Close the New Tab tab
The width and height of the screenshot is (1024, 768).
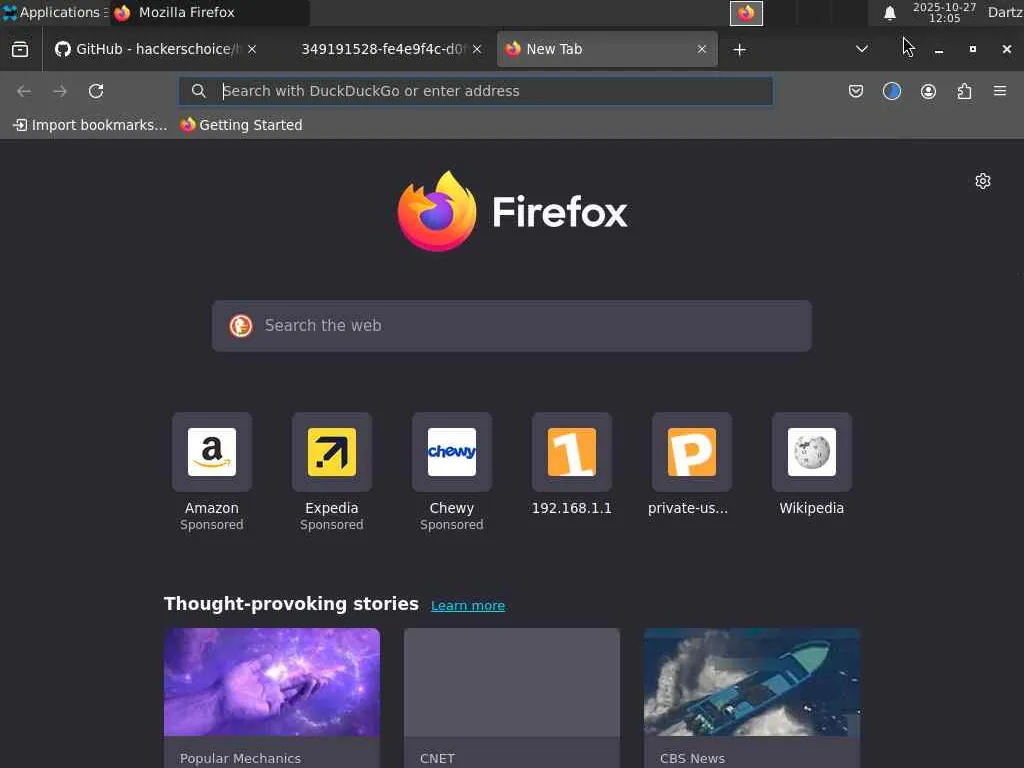702,50
